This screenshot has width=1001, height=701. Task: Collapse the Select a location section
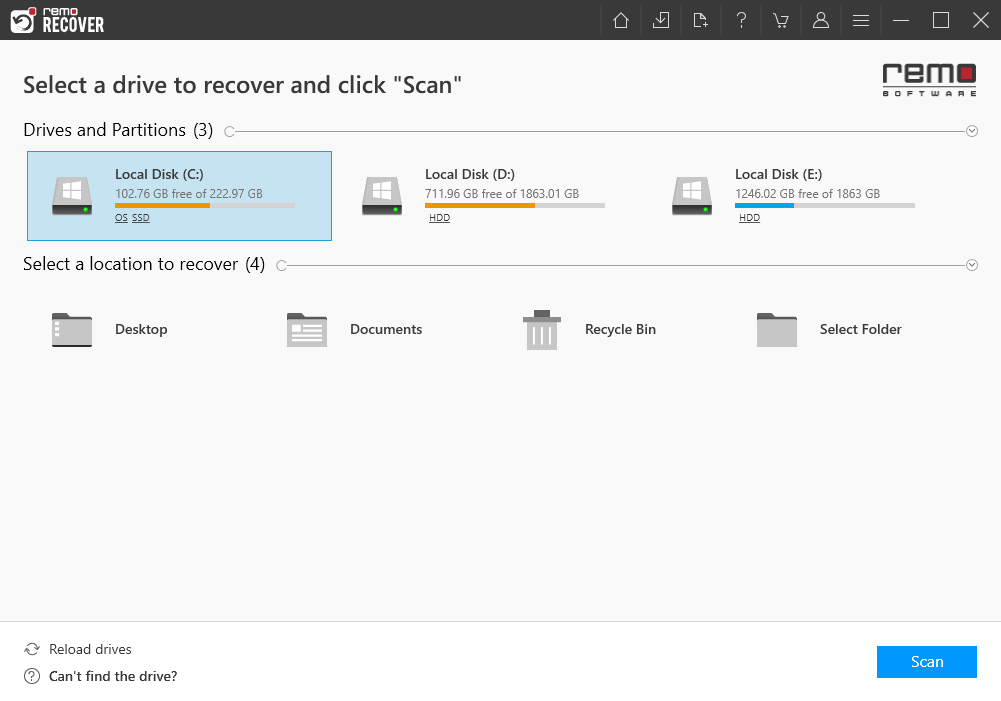[x=970, y=264]
